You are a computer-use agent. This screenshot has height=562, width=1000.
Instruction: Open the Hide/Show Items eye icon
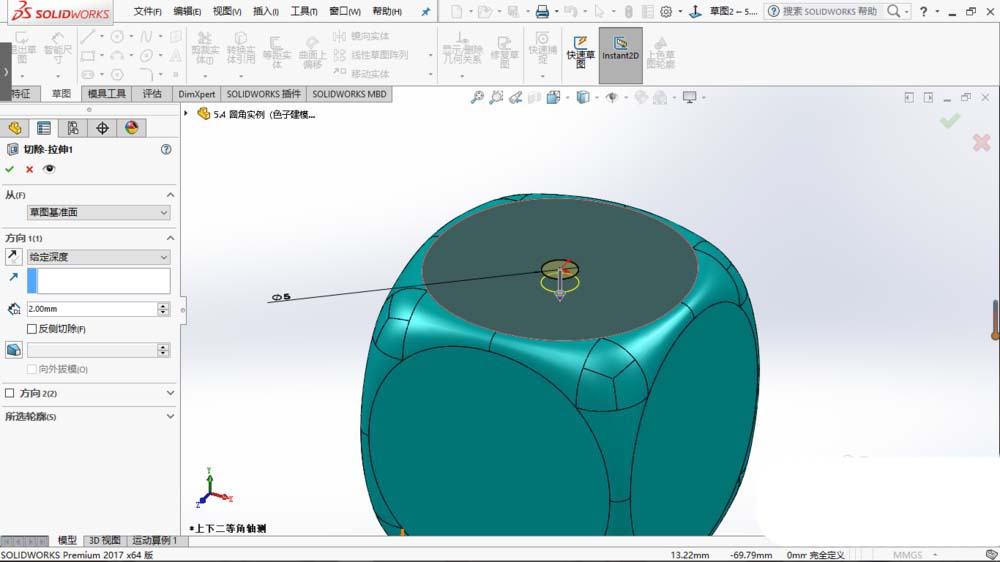click(612, 97)
